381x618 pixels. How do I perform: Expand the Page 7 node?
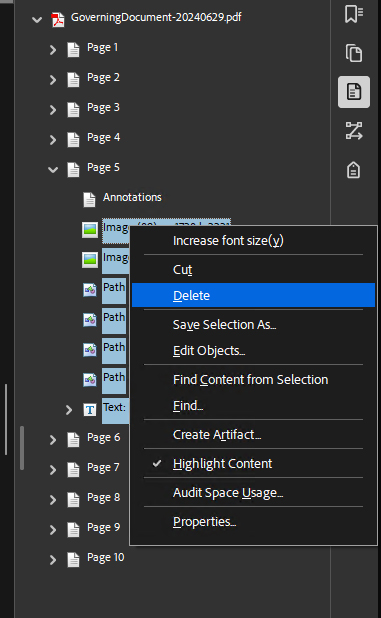pyautogui.click(x=53, y=470)
